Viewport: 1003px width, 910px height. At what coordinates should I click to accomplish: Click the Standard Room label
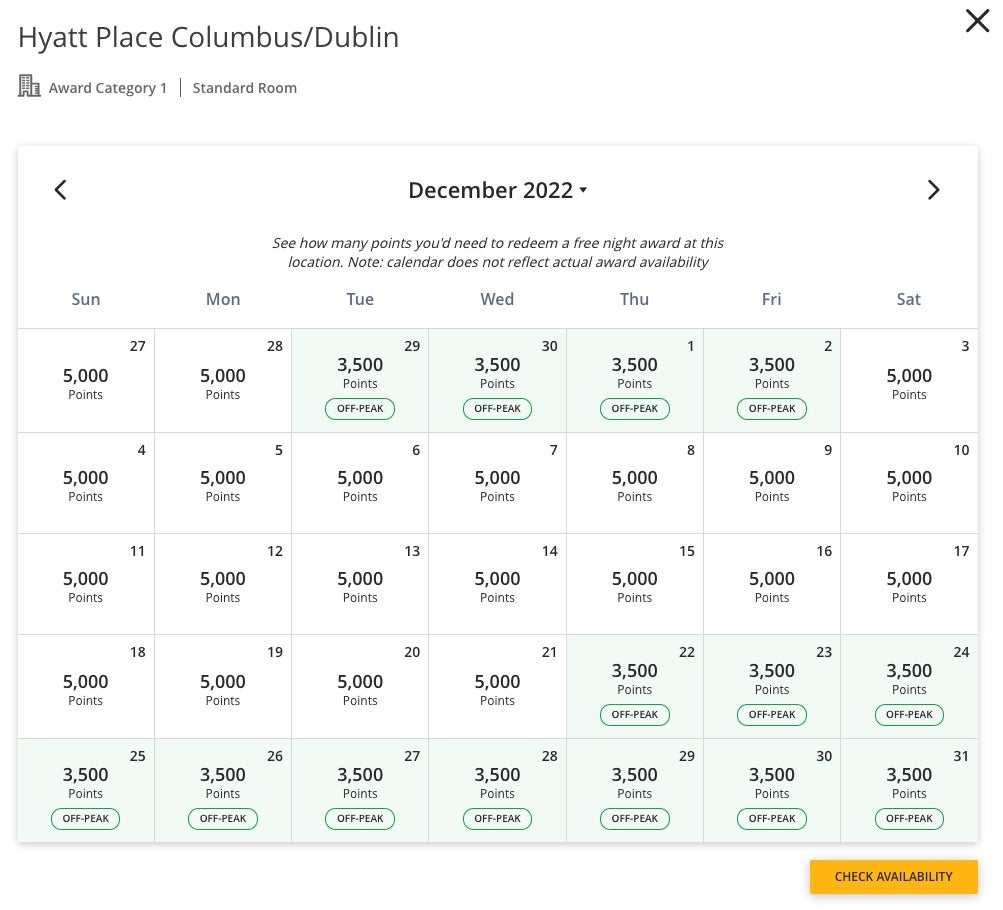245,88
